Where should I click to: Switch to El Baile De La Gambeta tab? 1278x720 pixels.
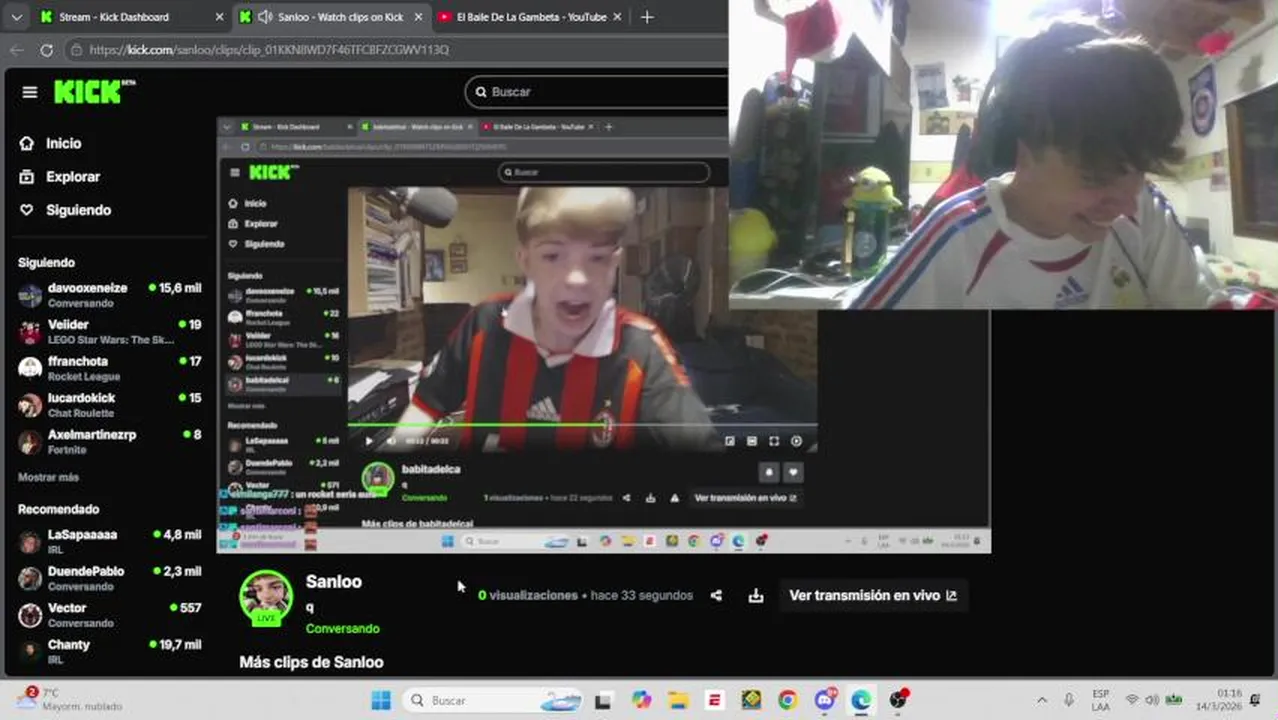(x=531, y=17)
